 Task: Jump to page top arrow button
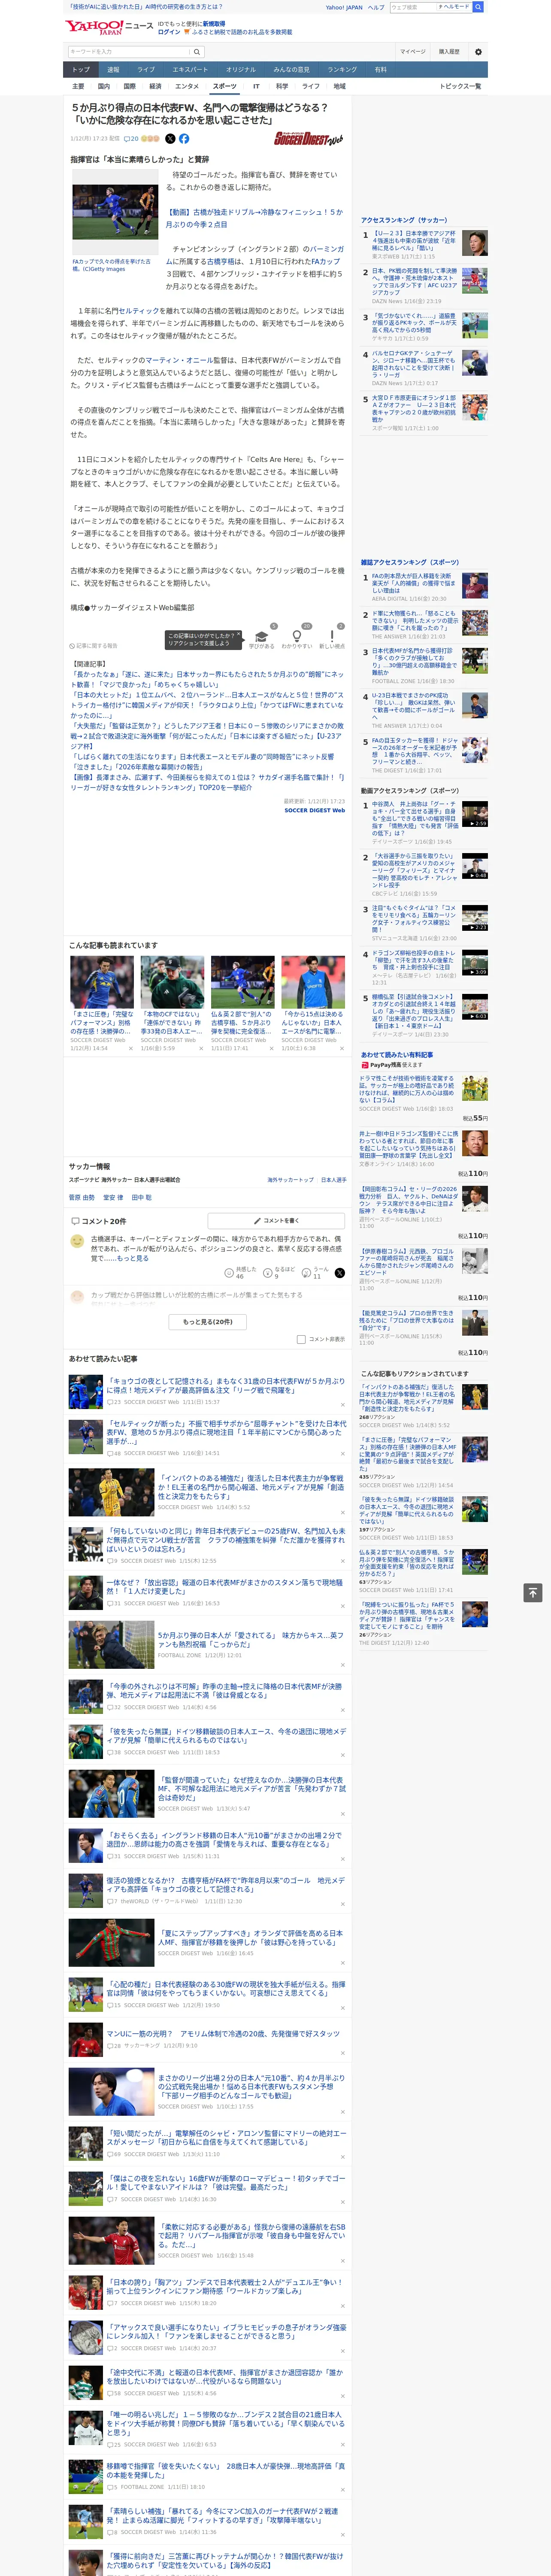533,1593
